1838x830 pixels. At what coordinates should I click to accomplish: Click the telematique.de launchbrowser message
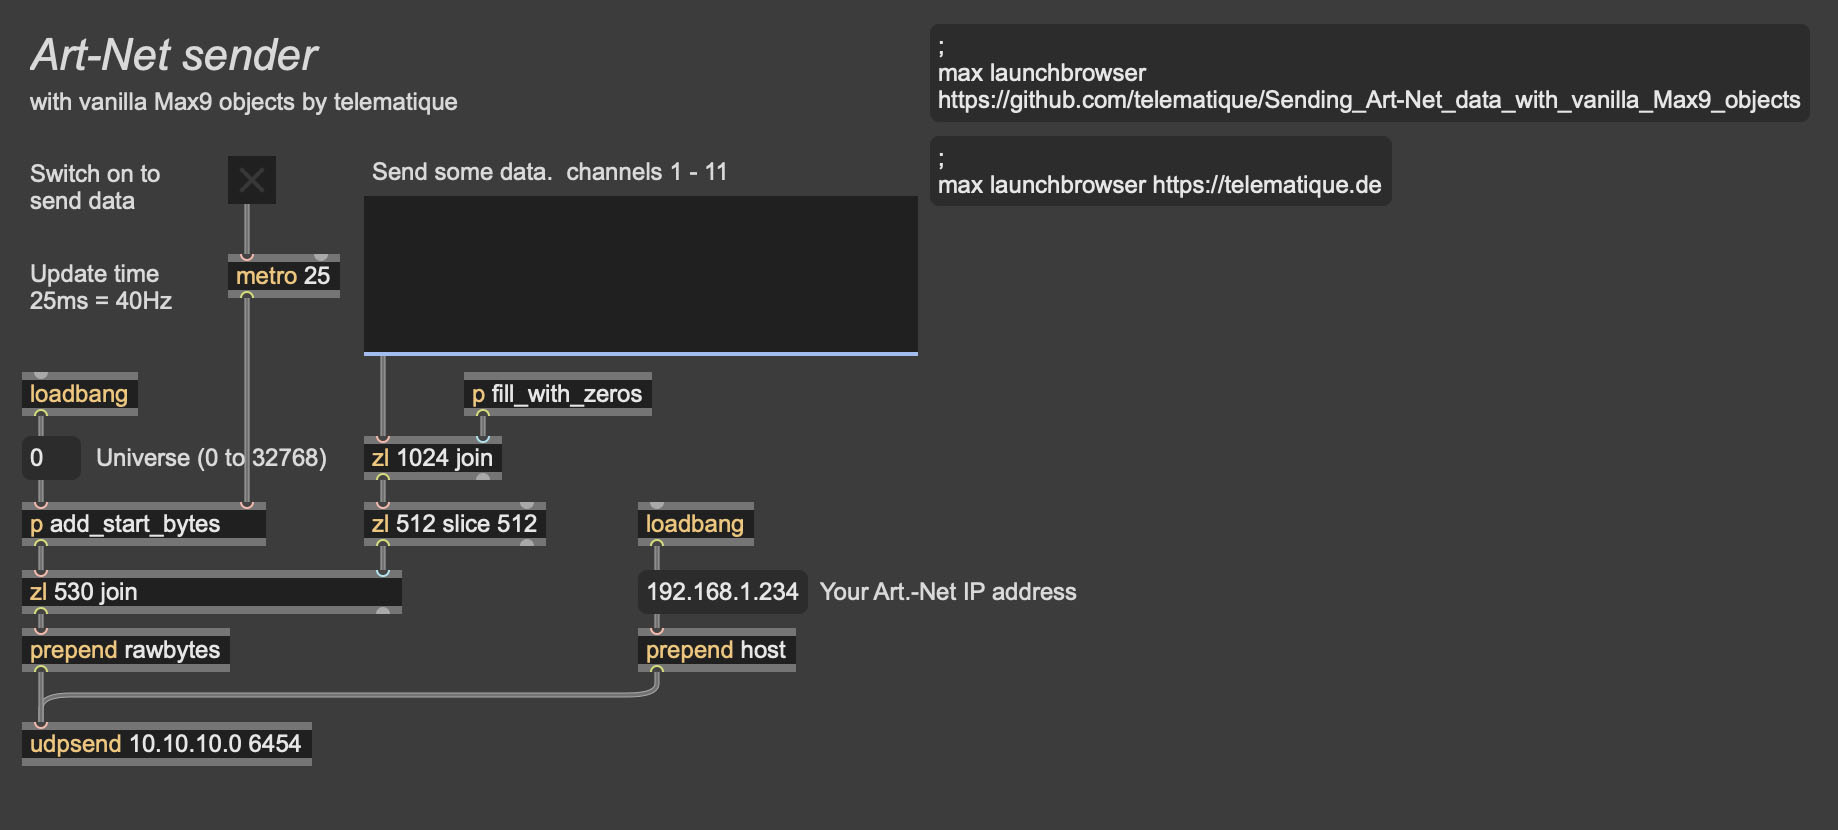[1159, 172]
